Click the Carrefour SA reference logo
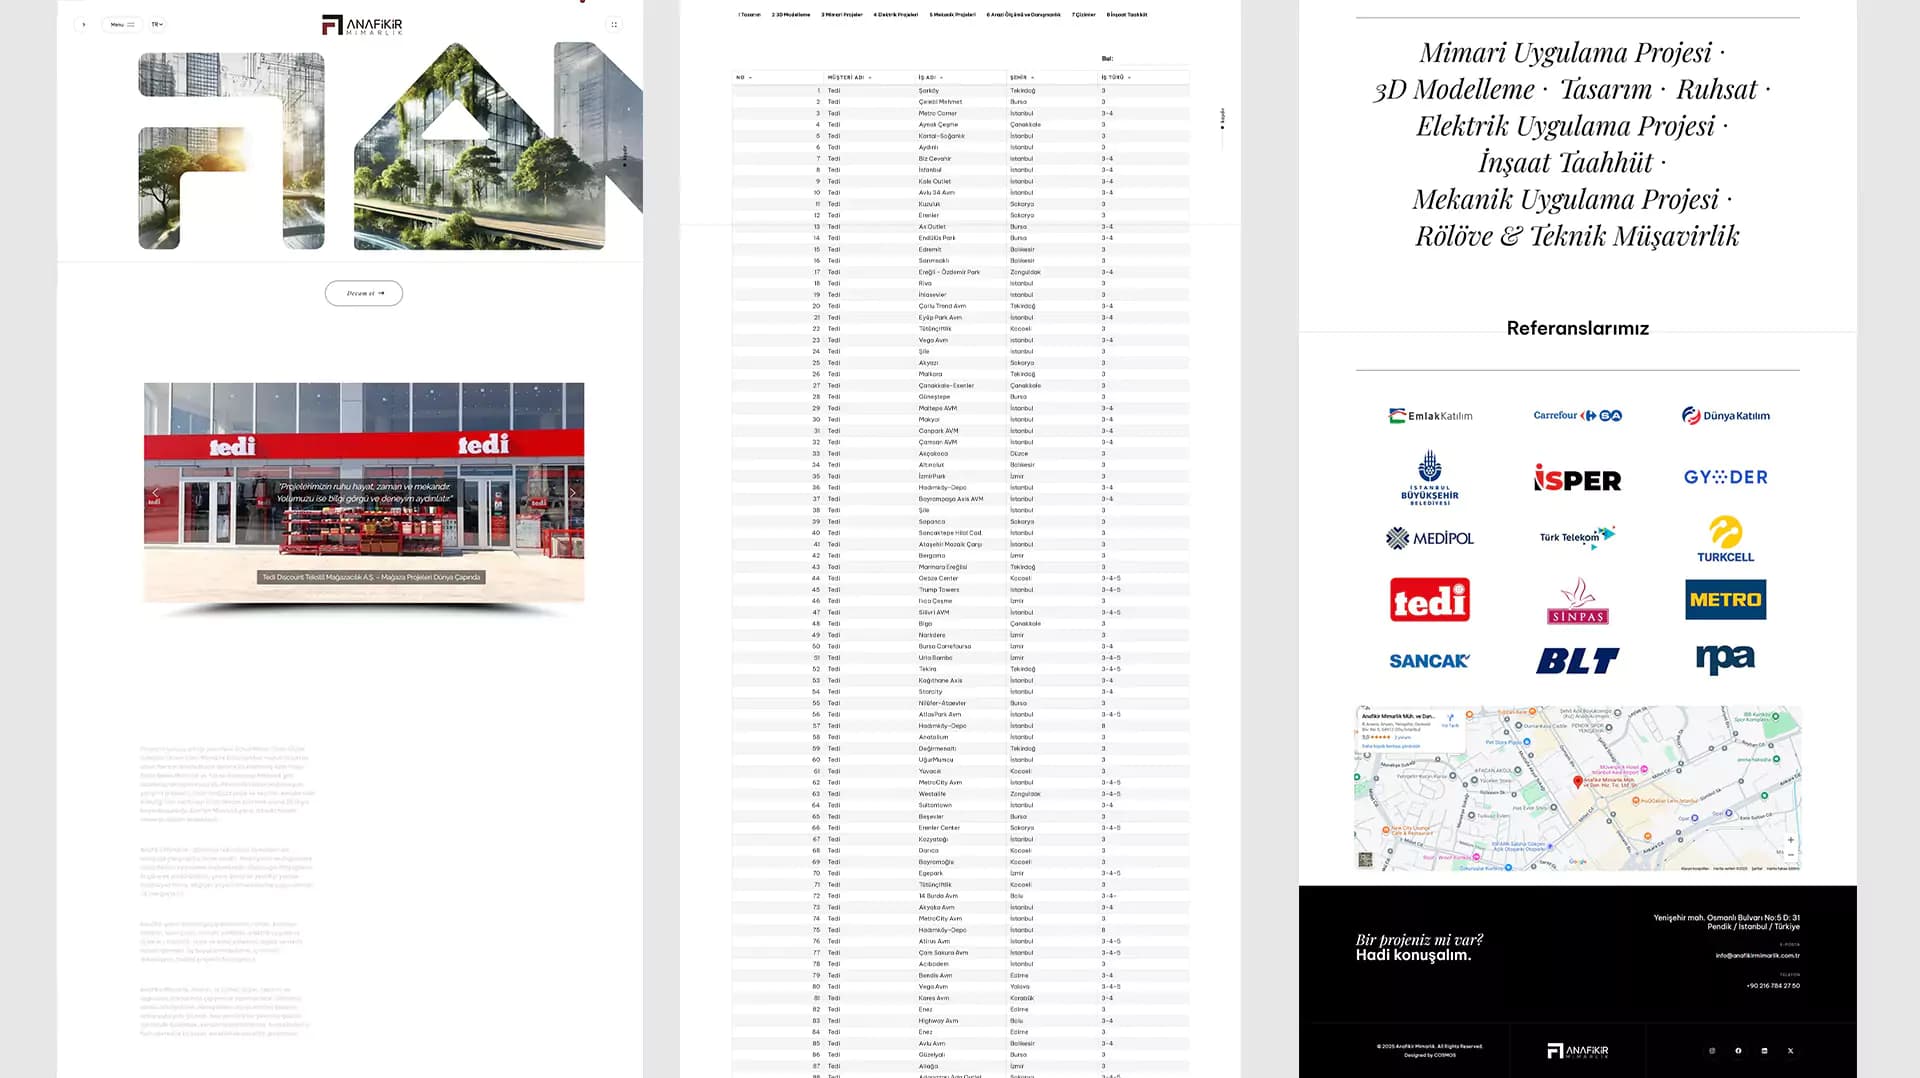Viewport: 1920px width, 1078px height. pos(1578,415)
